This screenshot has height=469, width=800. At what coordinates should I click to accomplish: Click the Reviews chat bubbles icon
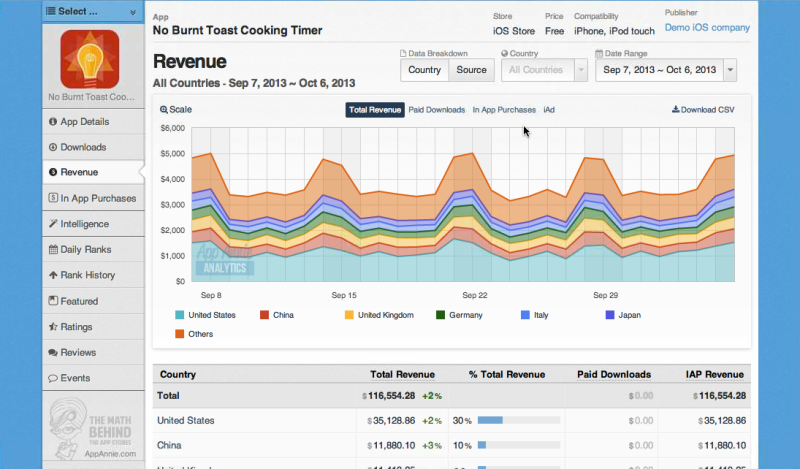click(x=53, y=352)
